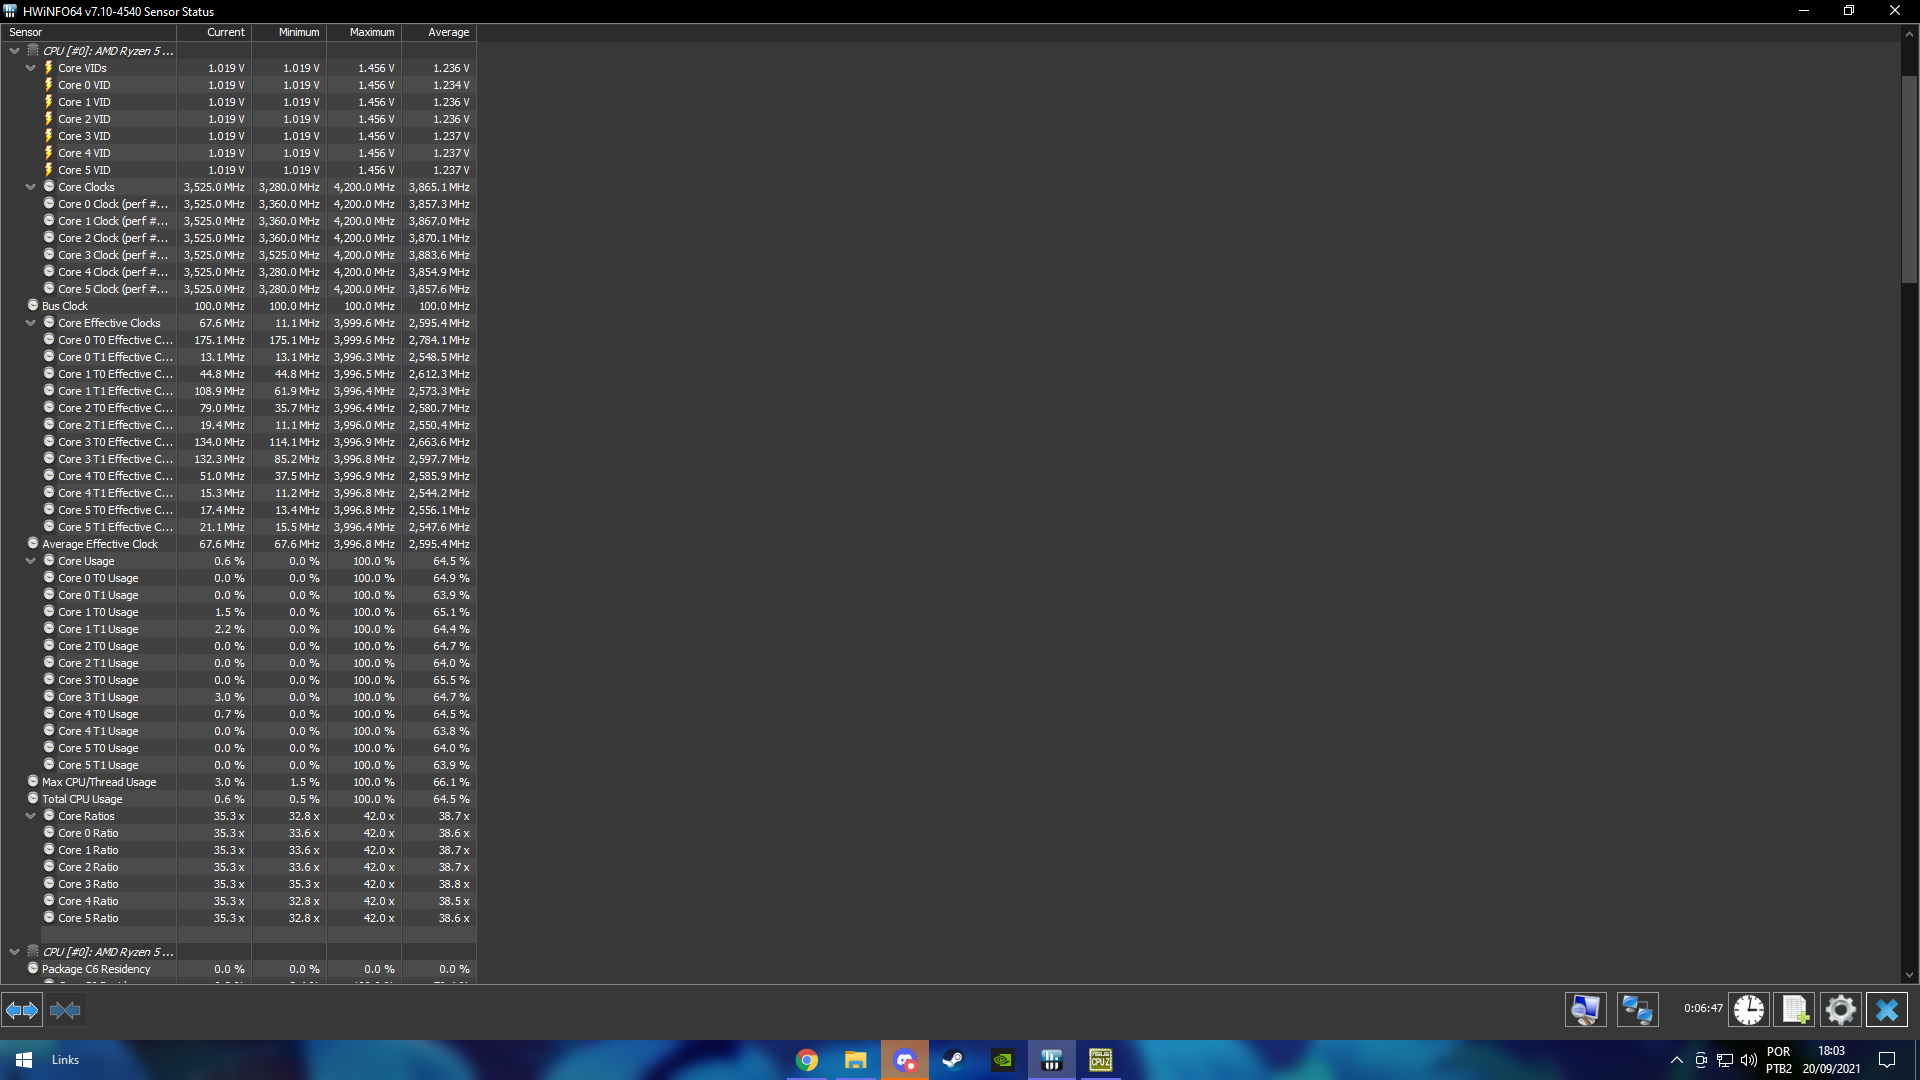
Task: Click the network connected computers icon
Action: coord(1637,1010)
